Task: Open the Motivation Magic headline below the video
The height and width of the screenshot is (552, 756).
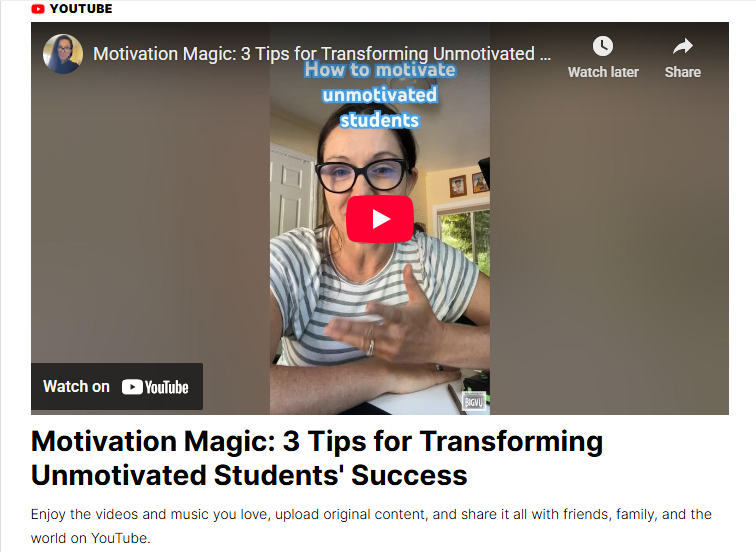Action: [x=317, y=458]
